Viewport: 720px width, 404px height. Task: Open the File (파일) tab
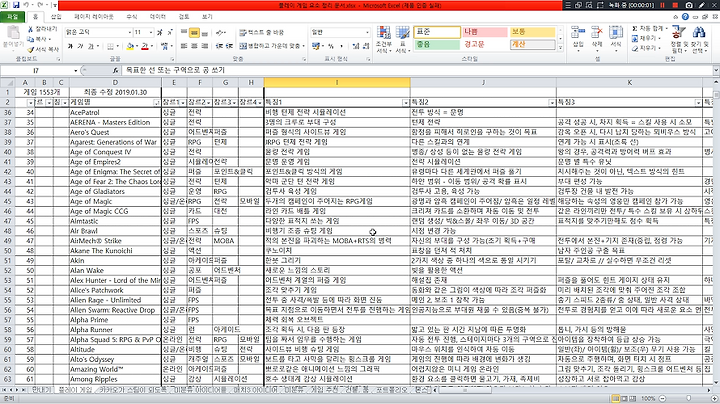[x=12, y=17]
